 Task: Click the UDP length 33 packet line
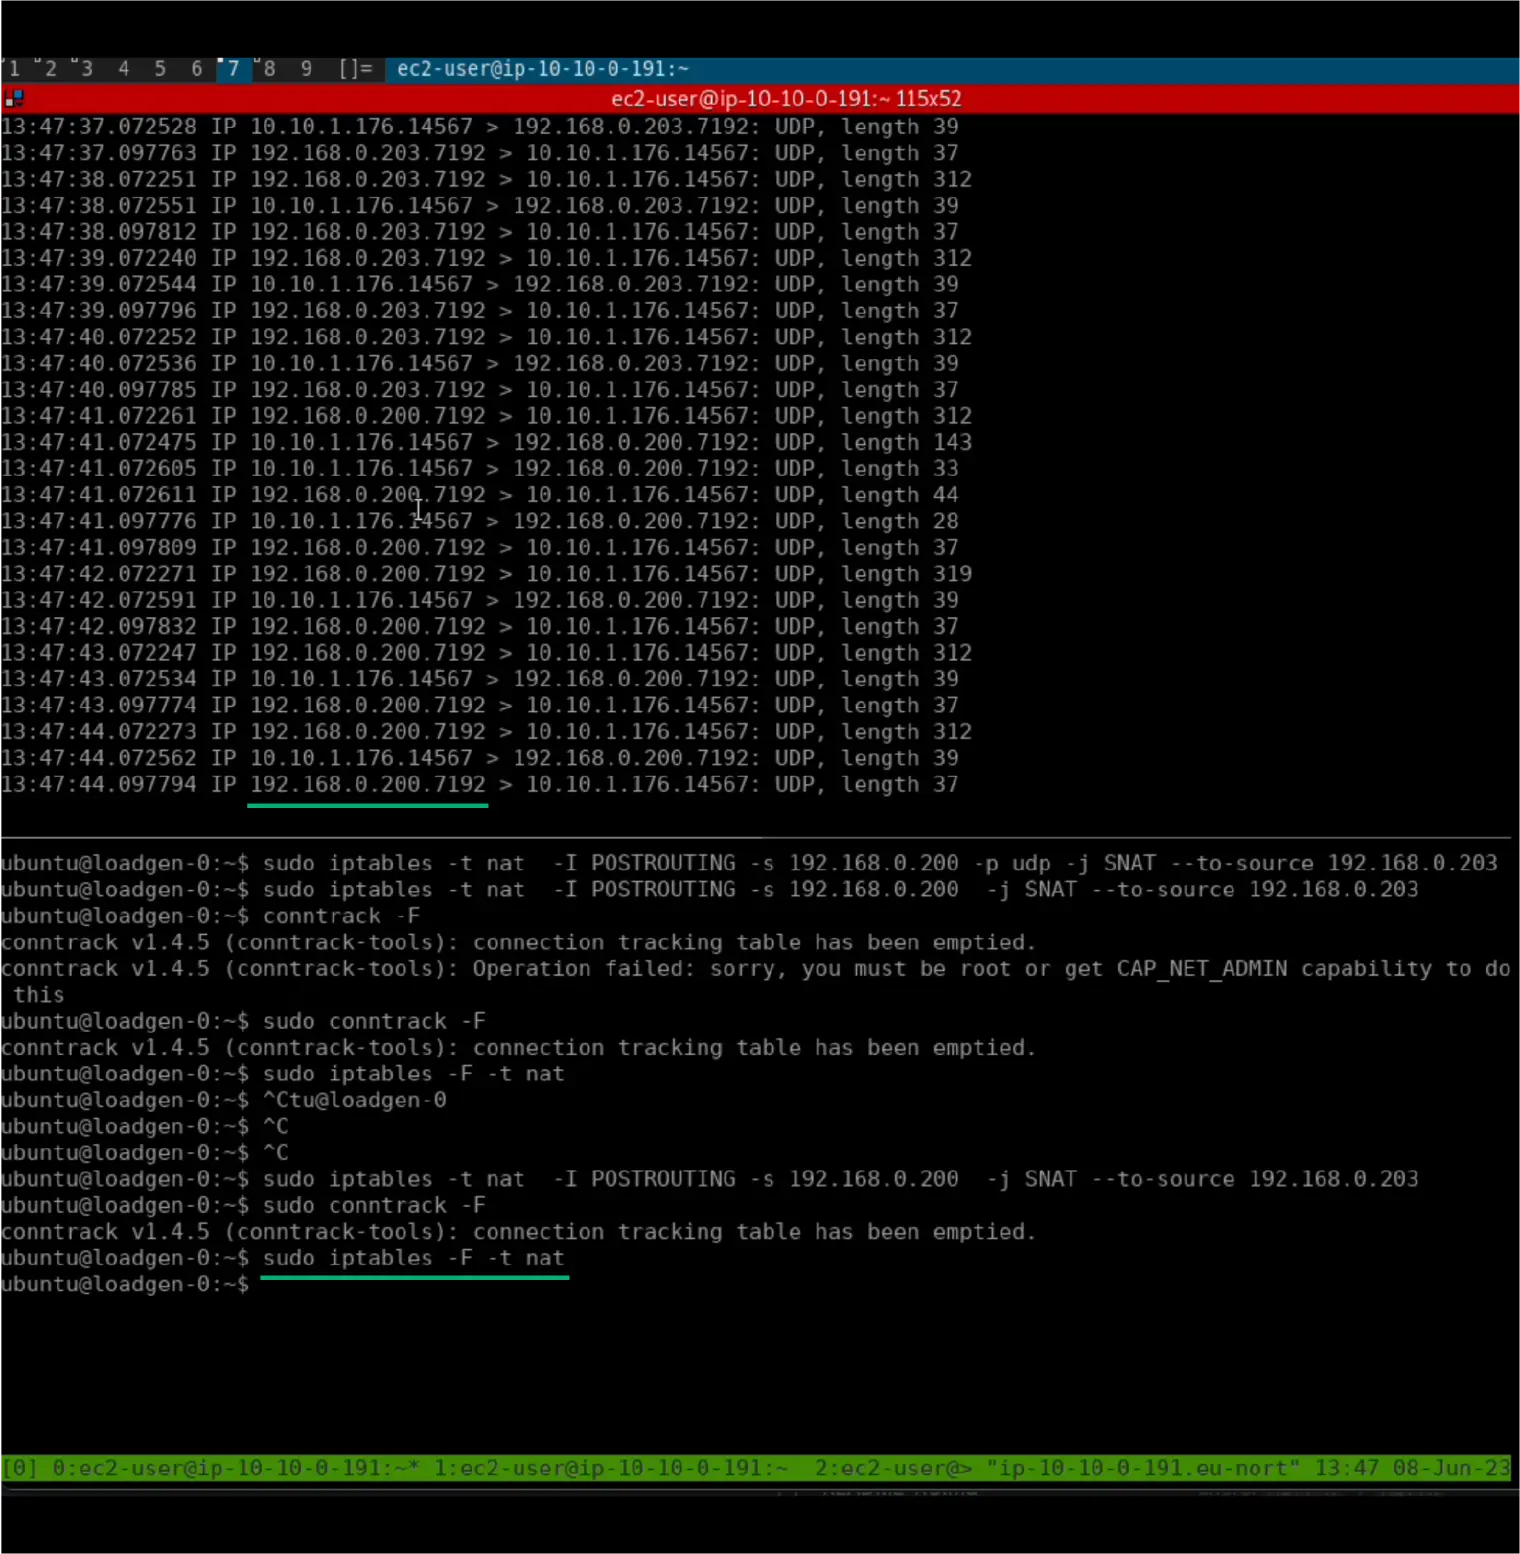[x=480, y=469]
